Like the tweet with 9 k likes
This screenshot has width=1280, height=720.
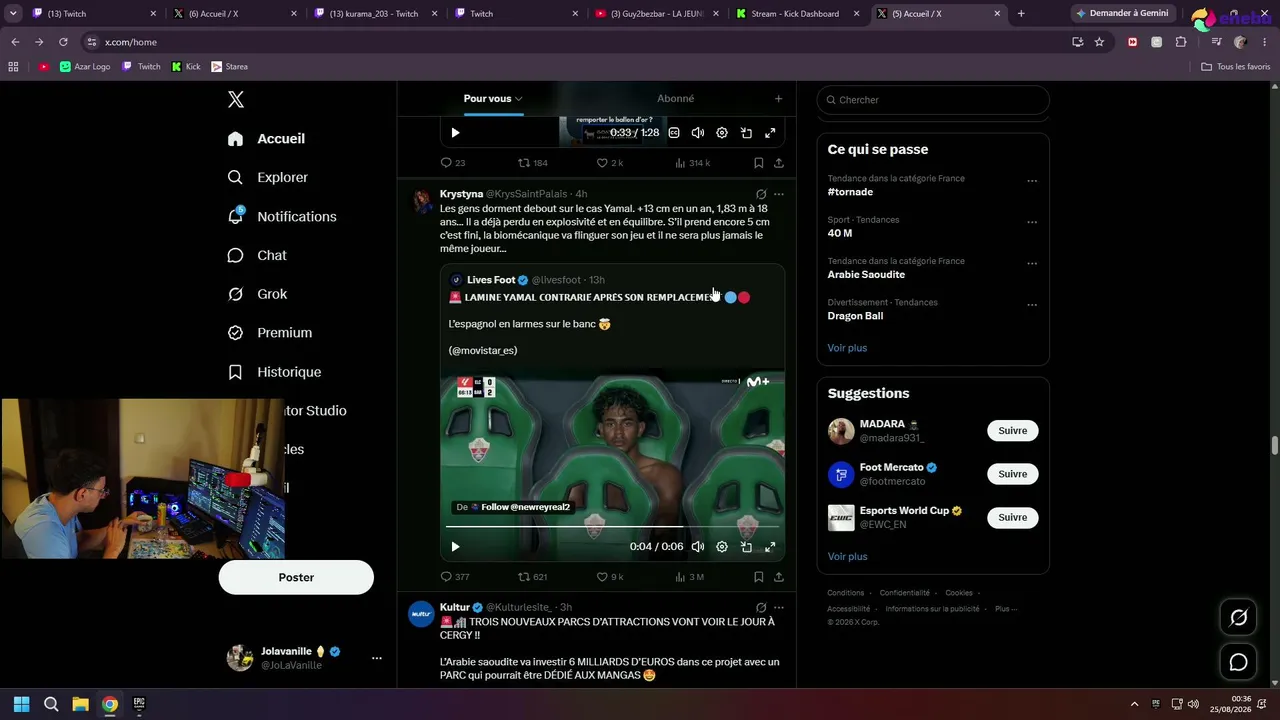pos(610,577)
